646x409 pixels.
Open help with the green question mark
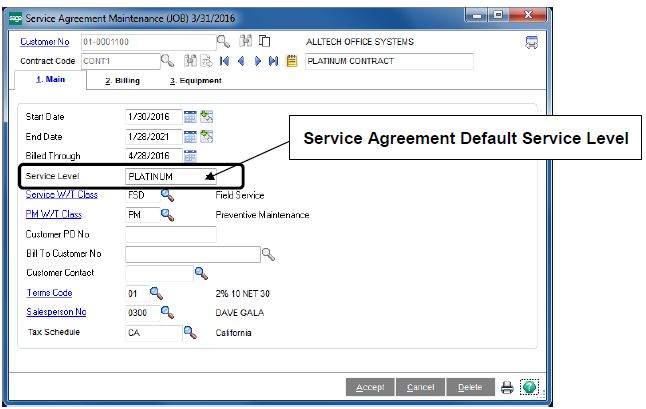click(x=529, y=387)
